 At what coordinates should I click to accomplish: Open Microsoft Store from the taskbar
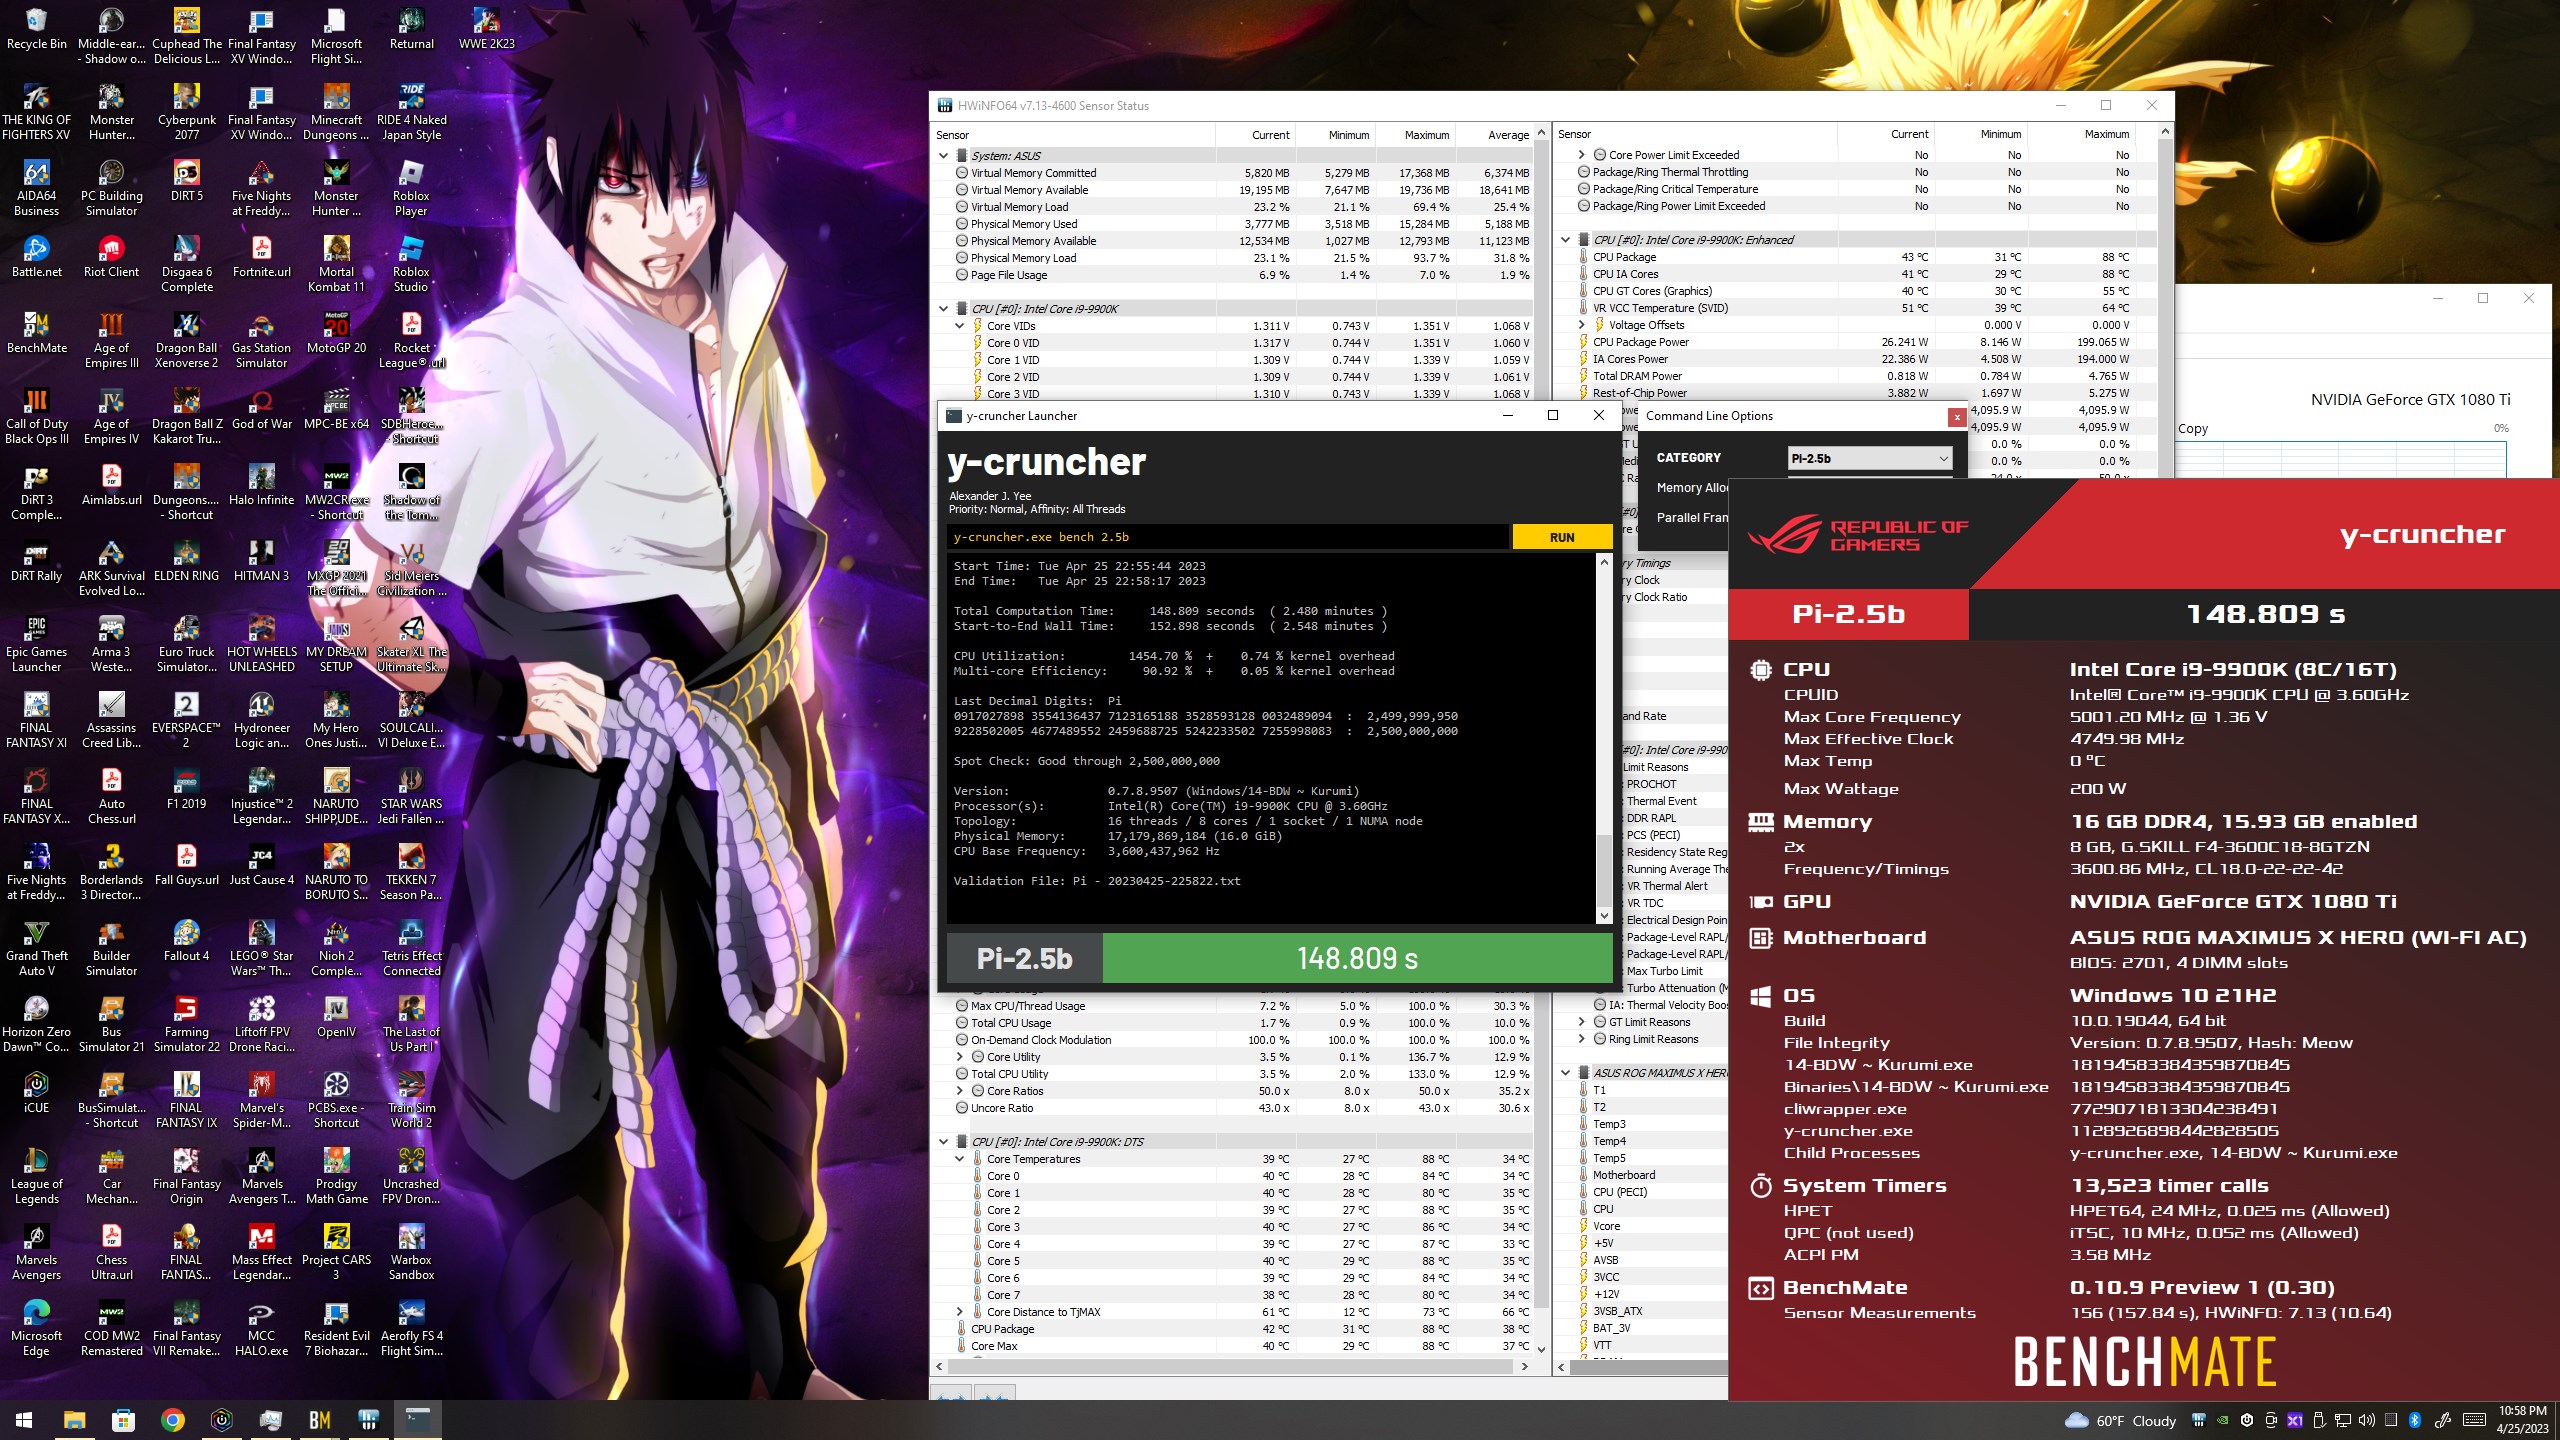point(123,1420)
